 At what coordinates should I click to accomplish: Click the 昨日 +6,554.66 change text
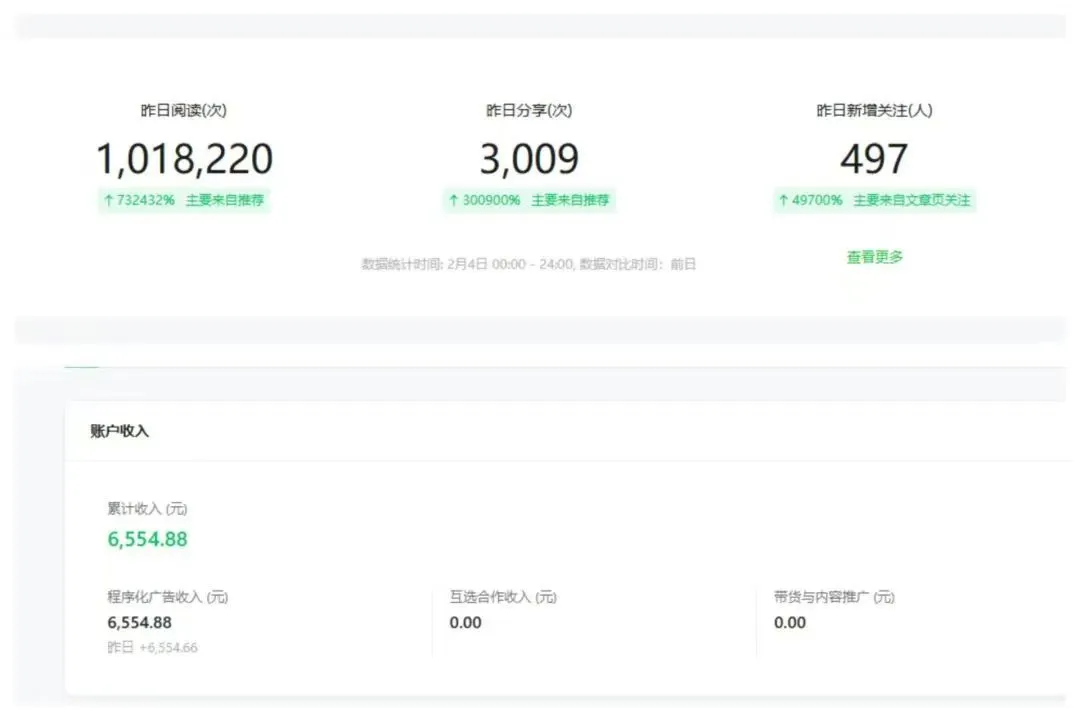point(152,647)
